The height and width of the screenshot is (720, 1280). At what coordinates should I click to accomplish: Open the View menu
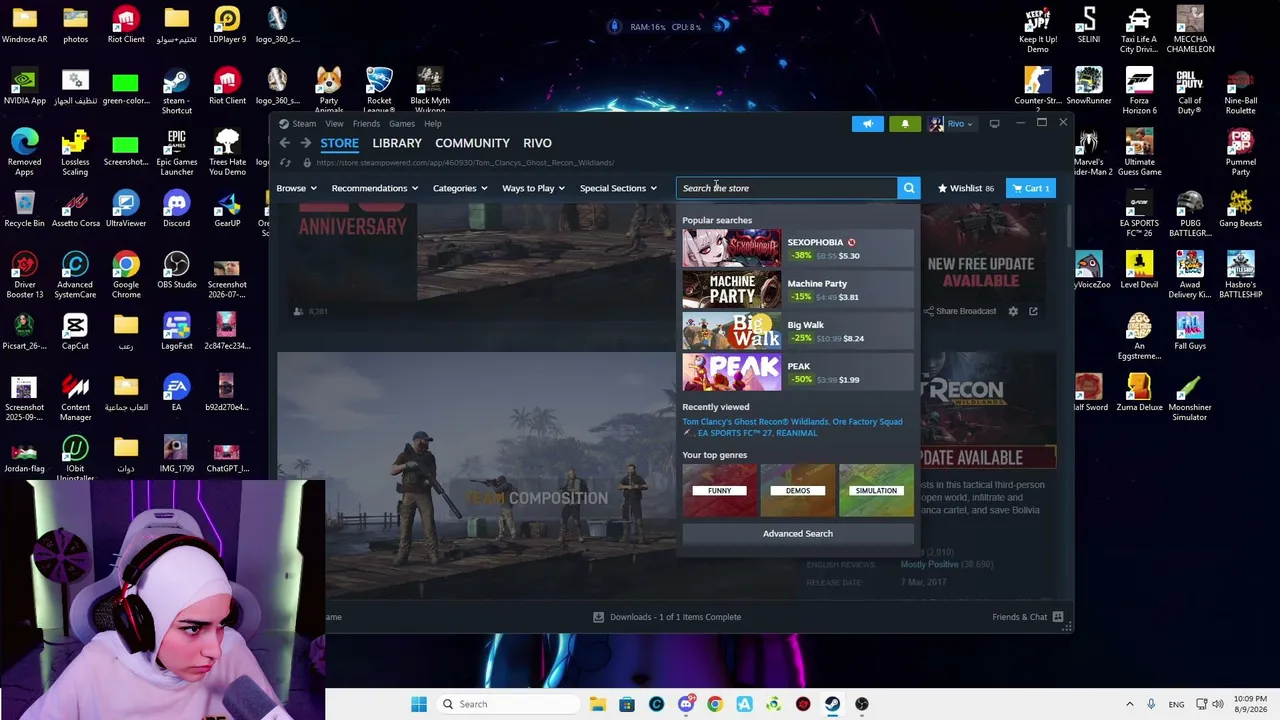point(334,124)
